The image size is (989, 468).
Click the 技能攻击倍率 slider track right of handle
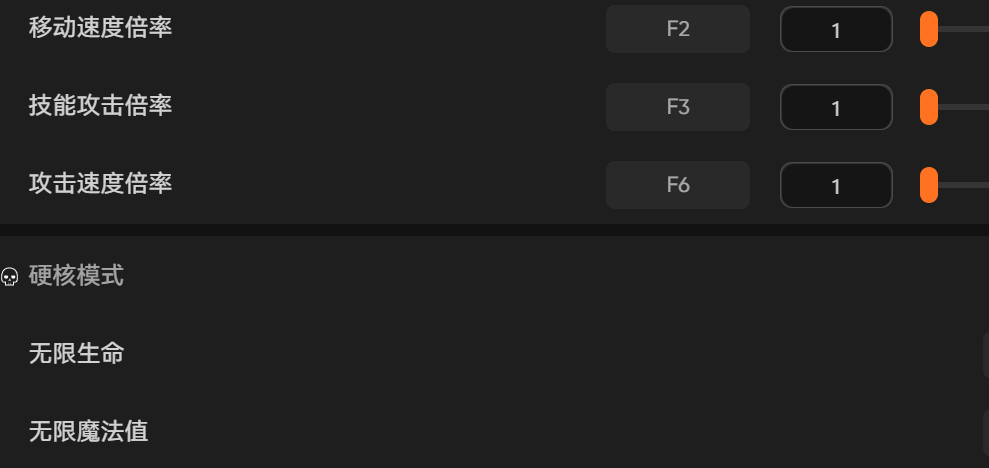(965, 107)
